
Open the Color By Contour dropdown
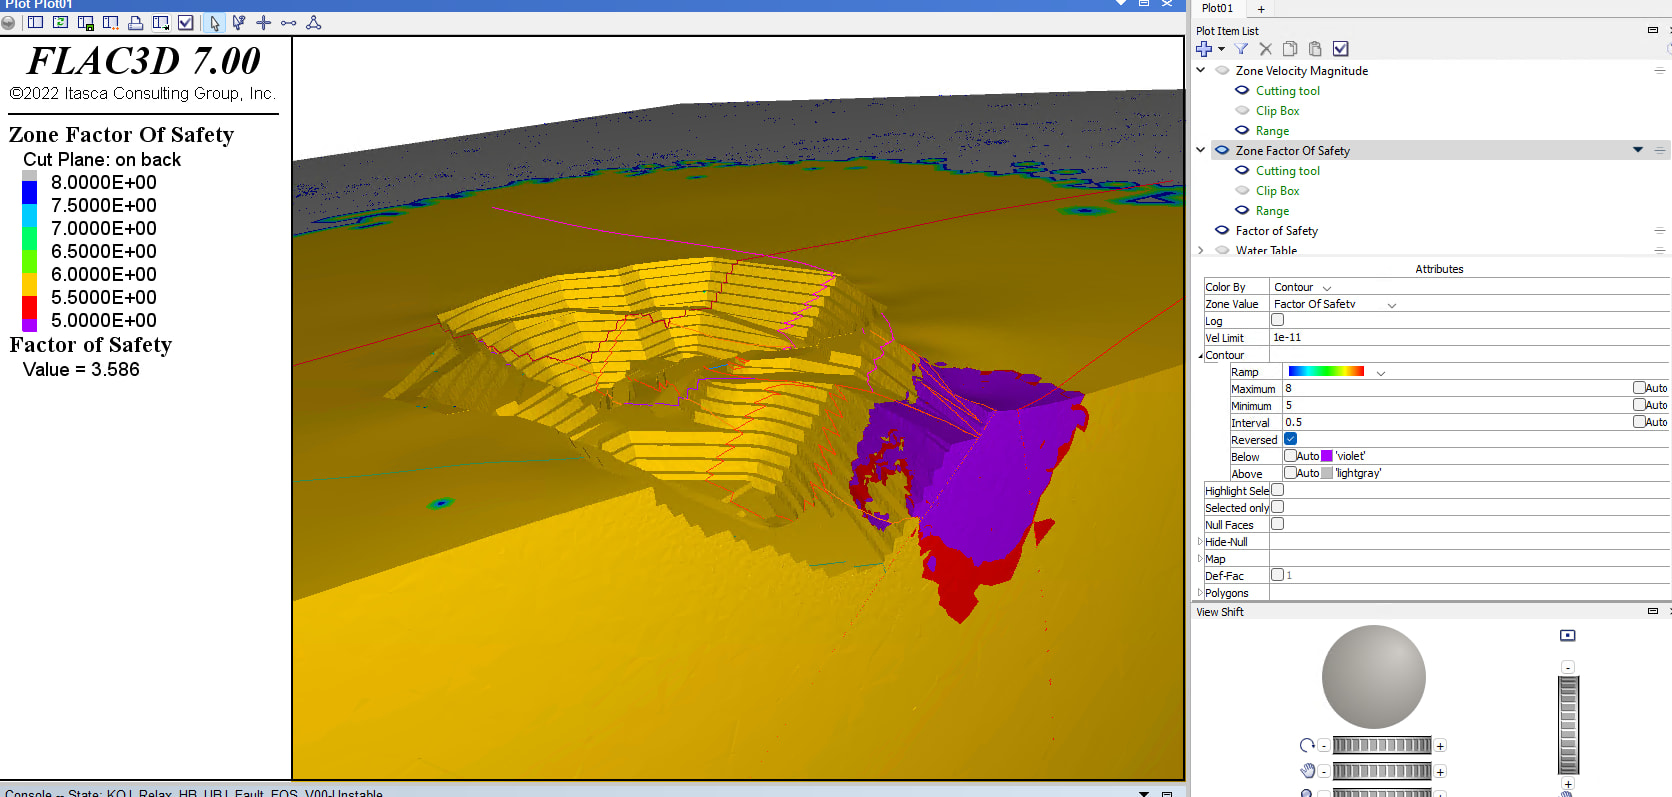1326,288
